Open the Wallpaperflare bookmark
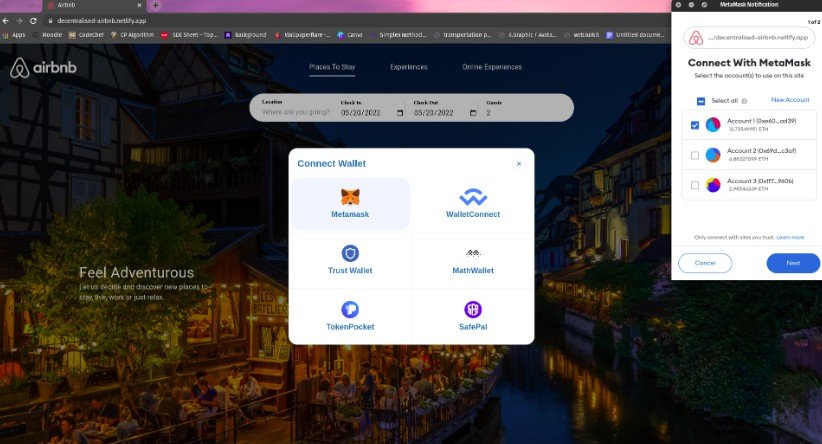 click(302, 35)
